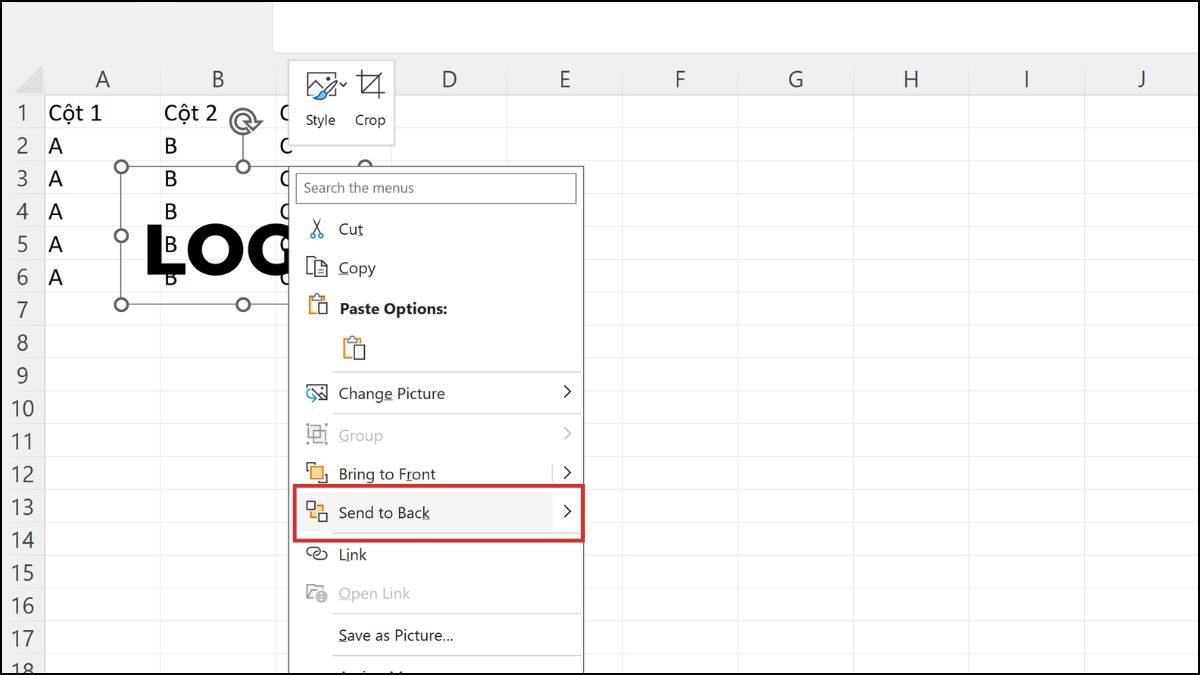
Task: Type in the Search the menus field
Action: click(436, 188)
